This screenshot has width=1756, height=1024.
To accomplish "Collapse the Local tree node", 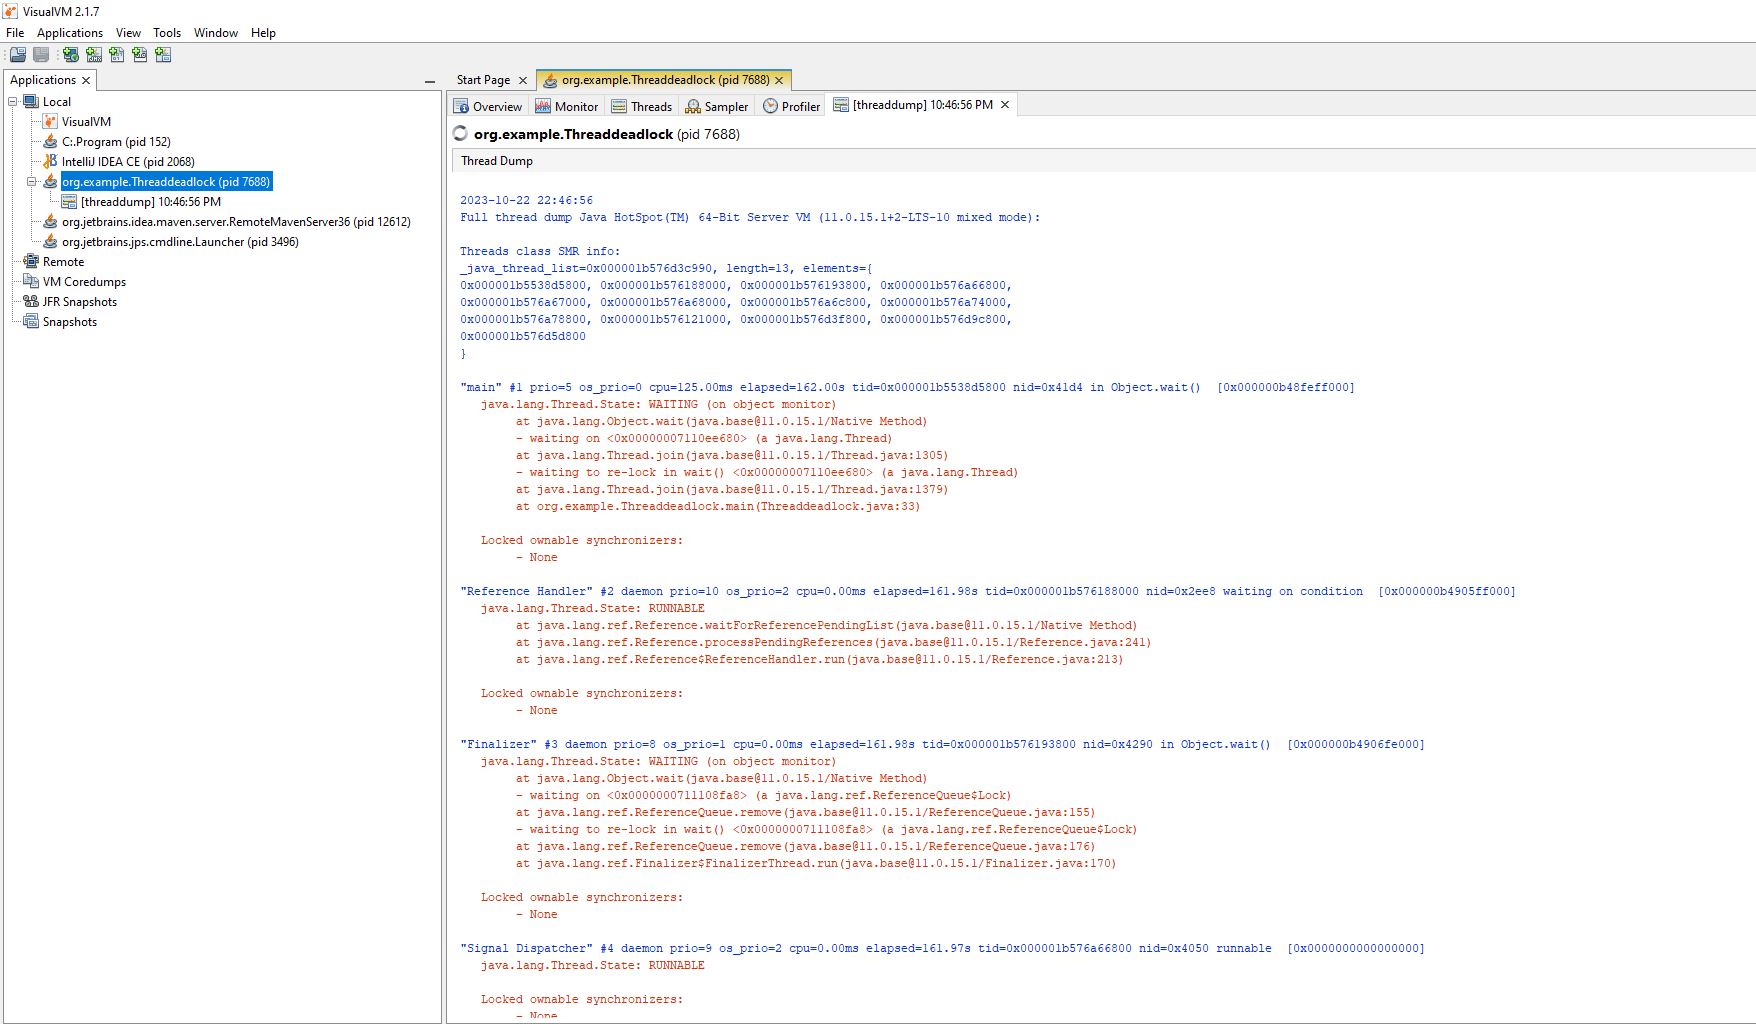I will 13,101.
